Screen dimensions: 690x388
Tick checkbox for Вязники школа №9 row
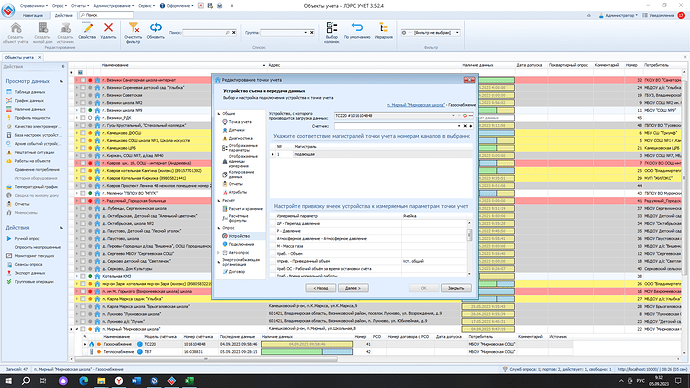coord(83,110)
